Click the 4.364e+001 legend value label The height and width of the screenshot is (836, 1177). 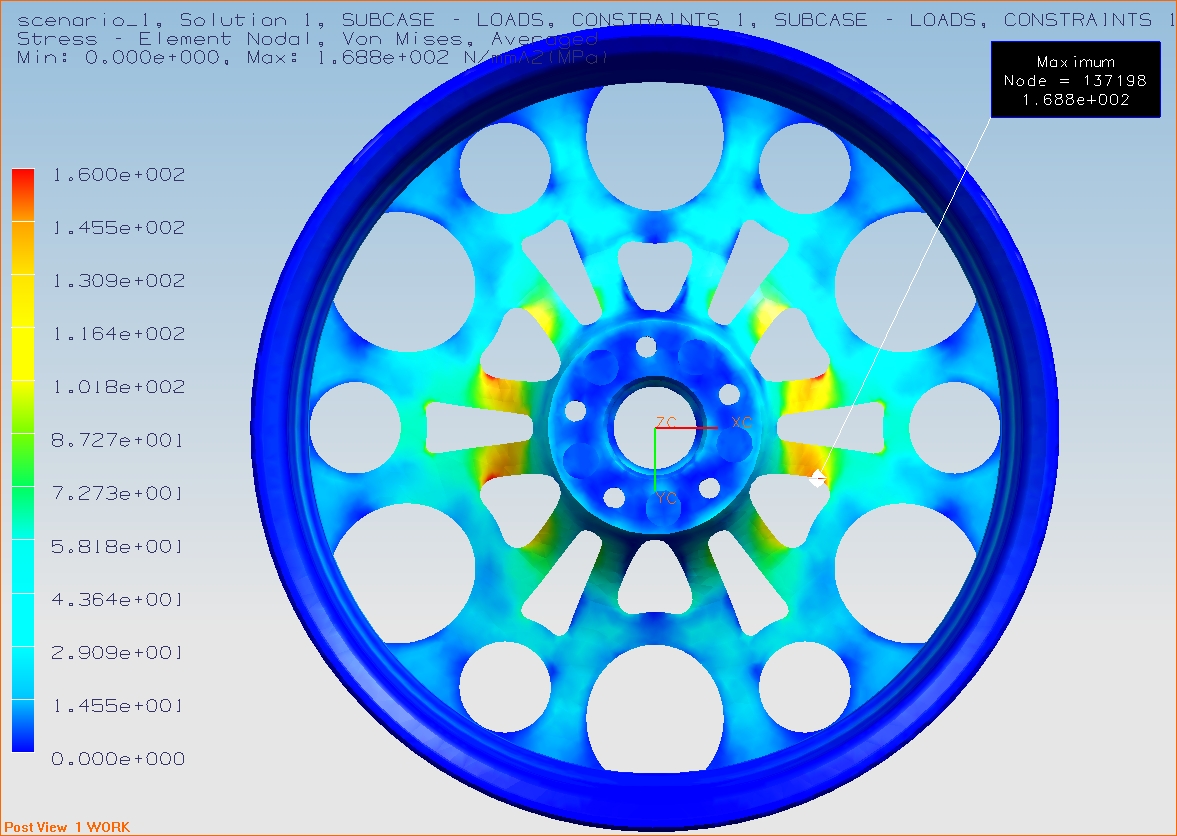118,600
